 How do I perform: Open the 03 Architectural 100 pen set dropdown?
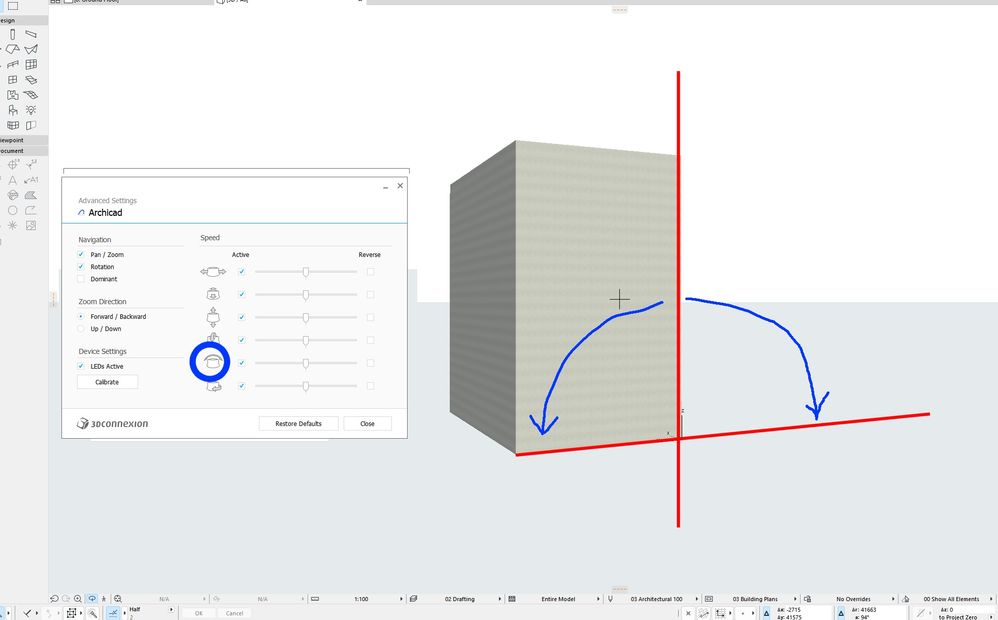[657, 599]
